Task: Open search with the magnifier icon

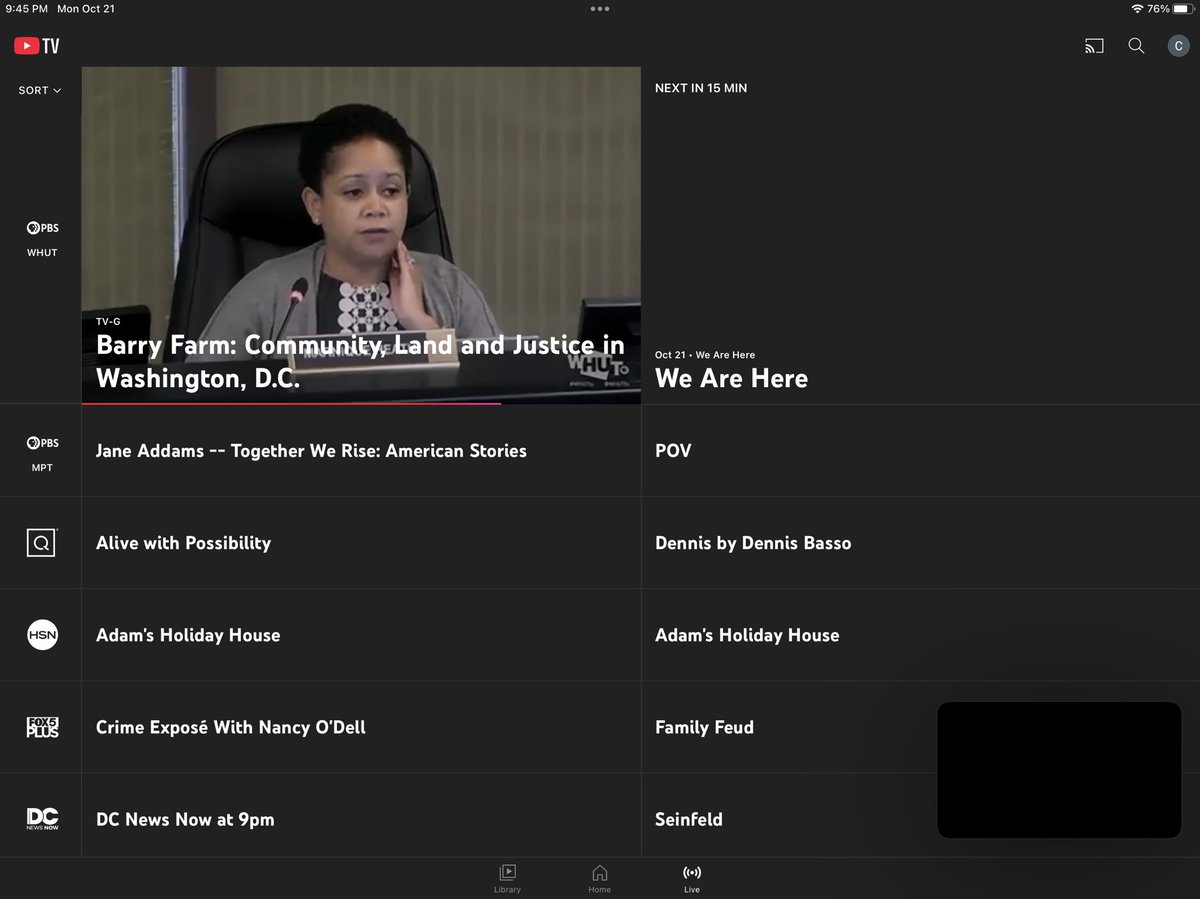Action: [1136, 46]
